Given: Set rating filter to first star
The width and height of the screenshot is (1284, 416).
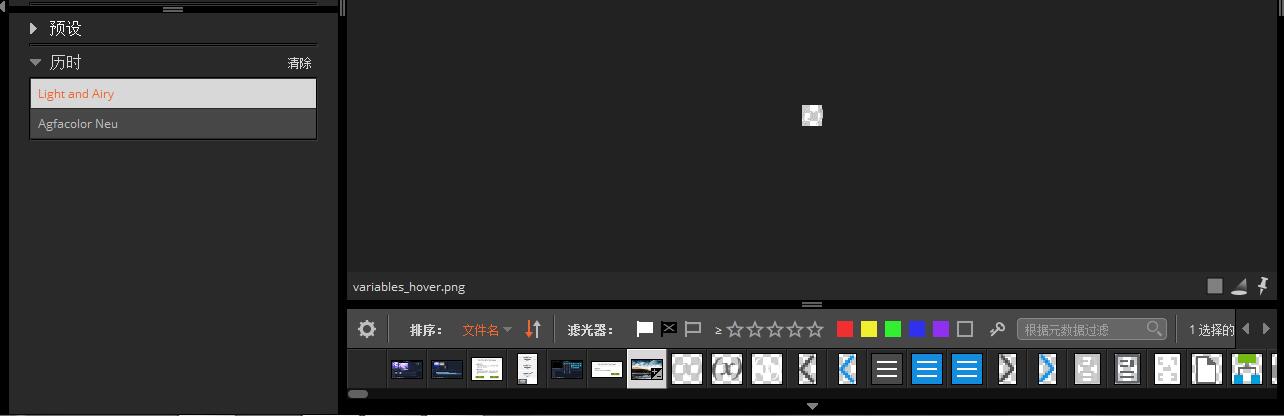Looking at the screenshot, I should 736,329.
